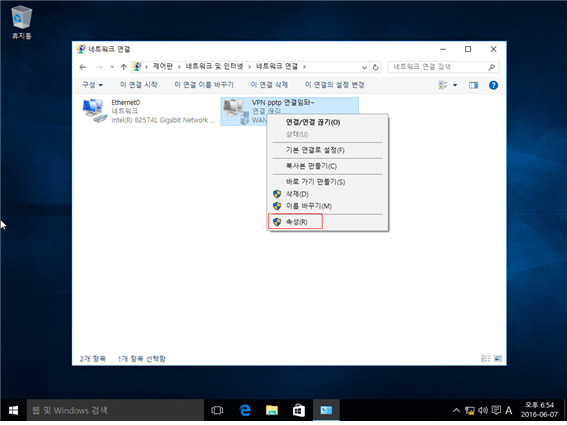Navigate to 제어판 in the breadcrumb
Image resolution: width=567 pixels, height=425 pixels.
(x=162, y=67)
